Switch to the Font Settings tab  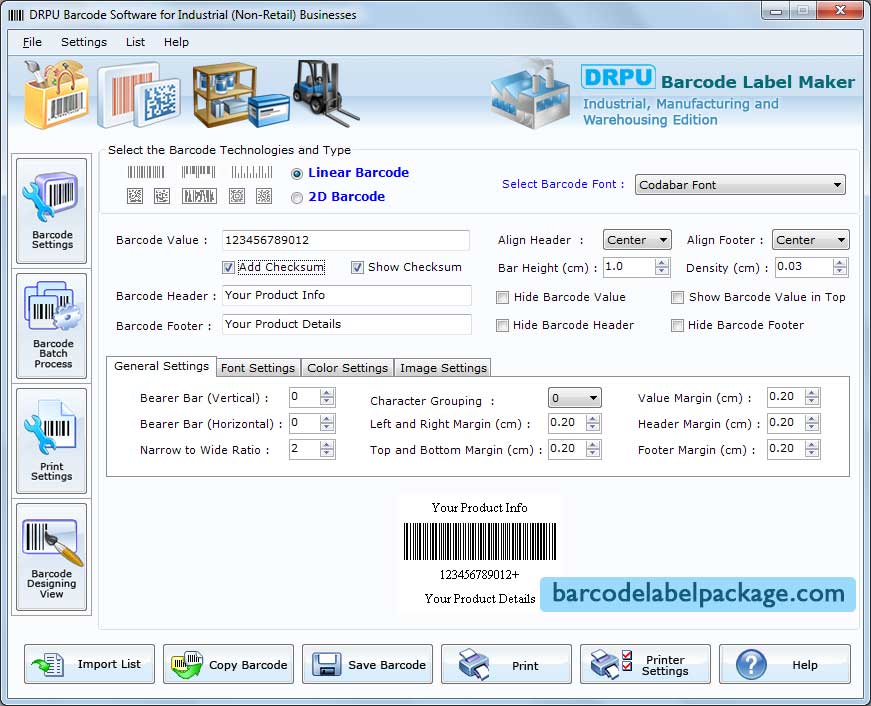tap(258, 368)
